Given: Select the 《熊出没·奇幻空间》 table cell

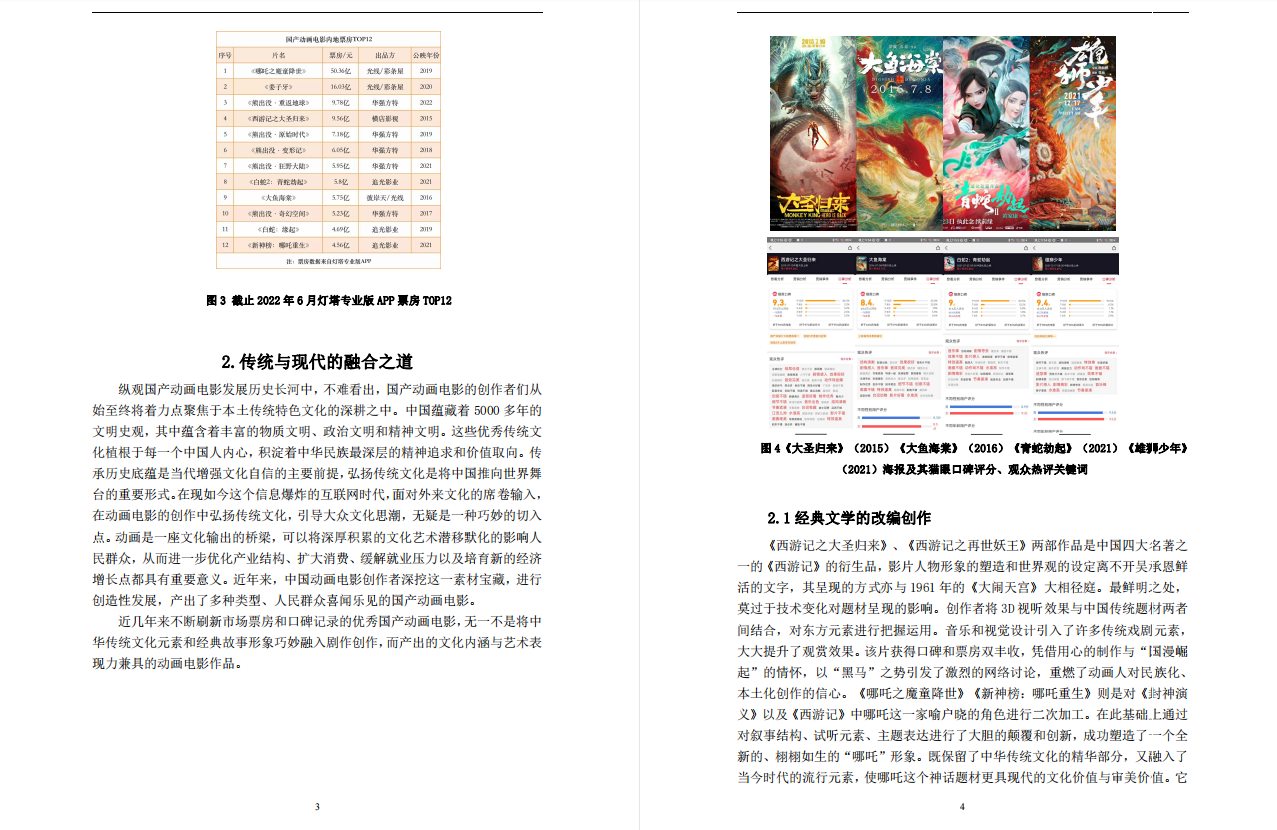Looking at the screenshot, I should point(279,213).
